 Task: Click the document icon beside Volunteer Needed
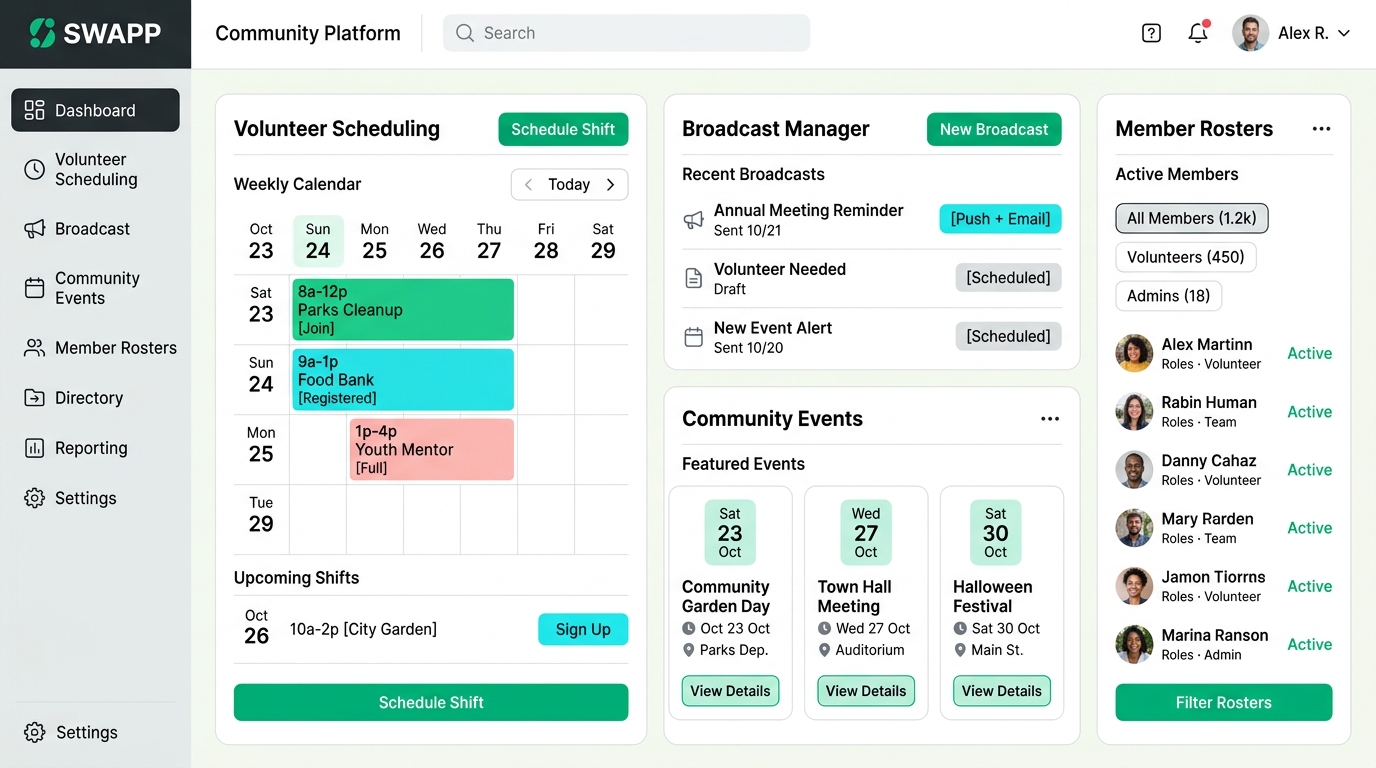(693, 278)
